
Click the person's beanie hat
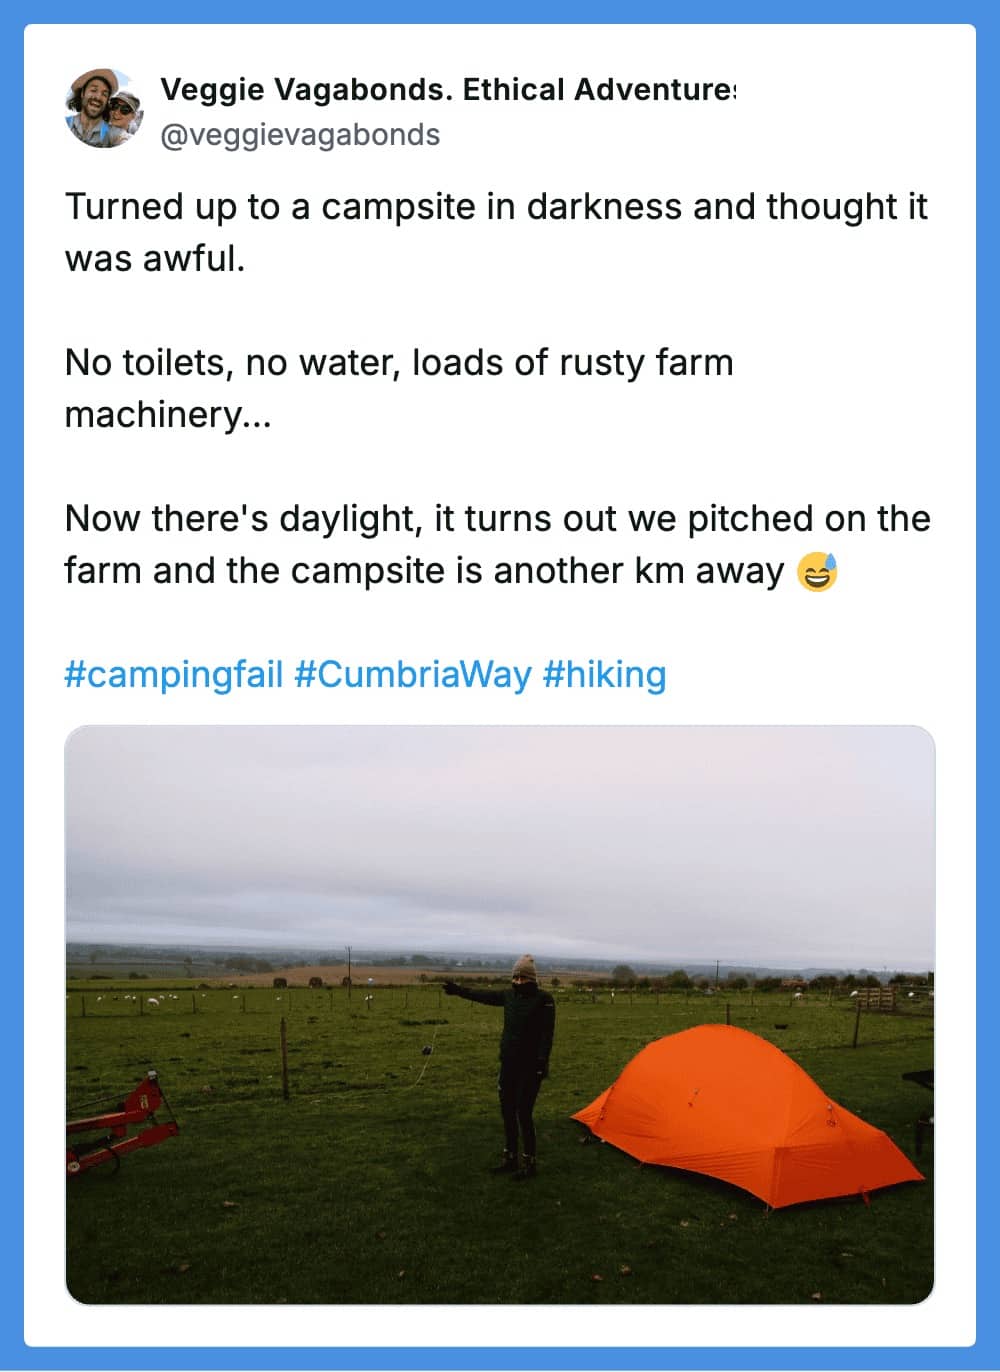524,967
